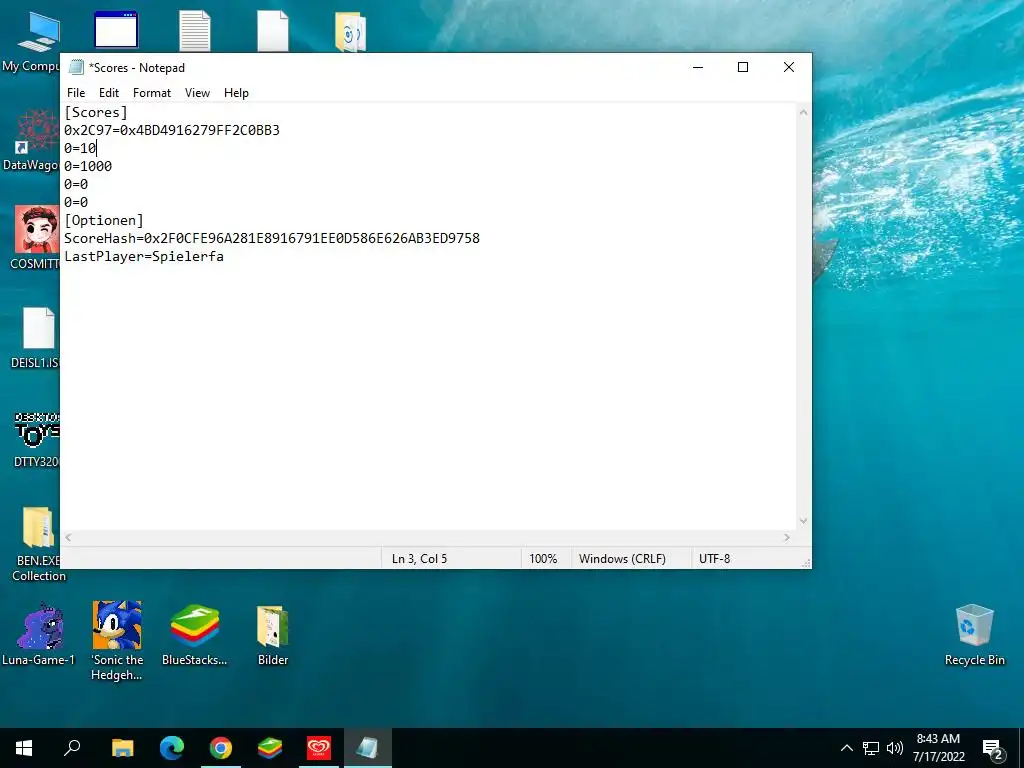Open the Edit menu

[x=108, y=93]
